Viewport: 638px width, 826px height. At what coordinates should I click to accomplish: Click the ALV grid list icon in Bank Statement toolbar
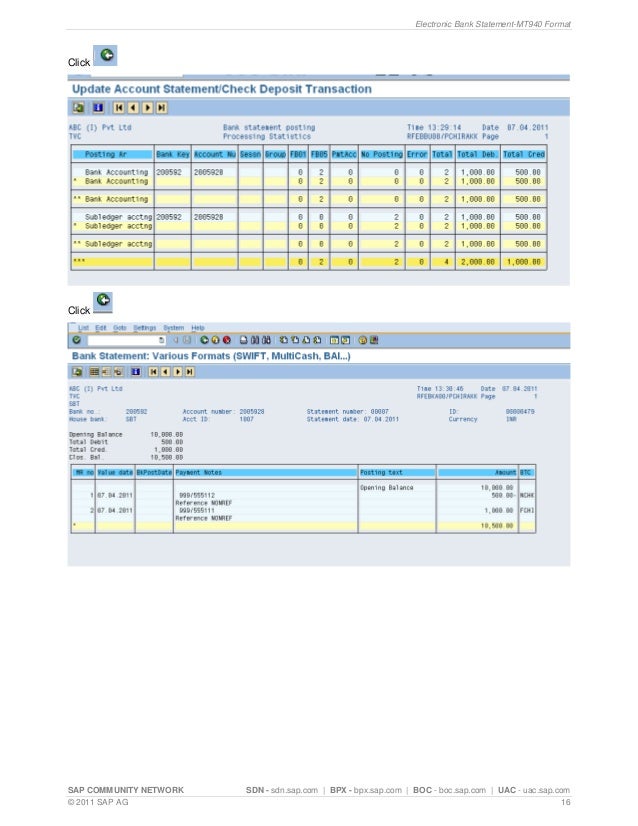pos(94,371)
